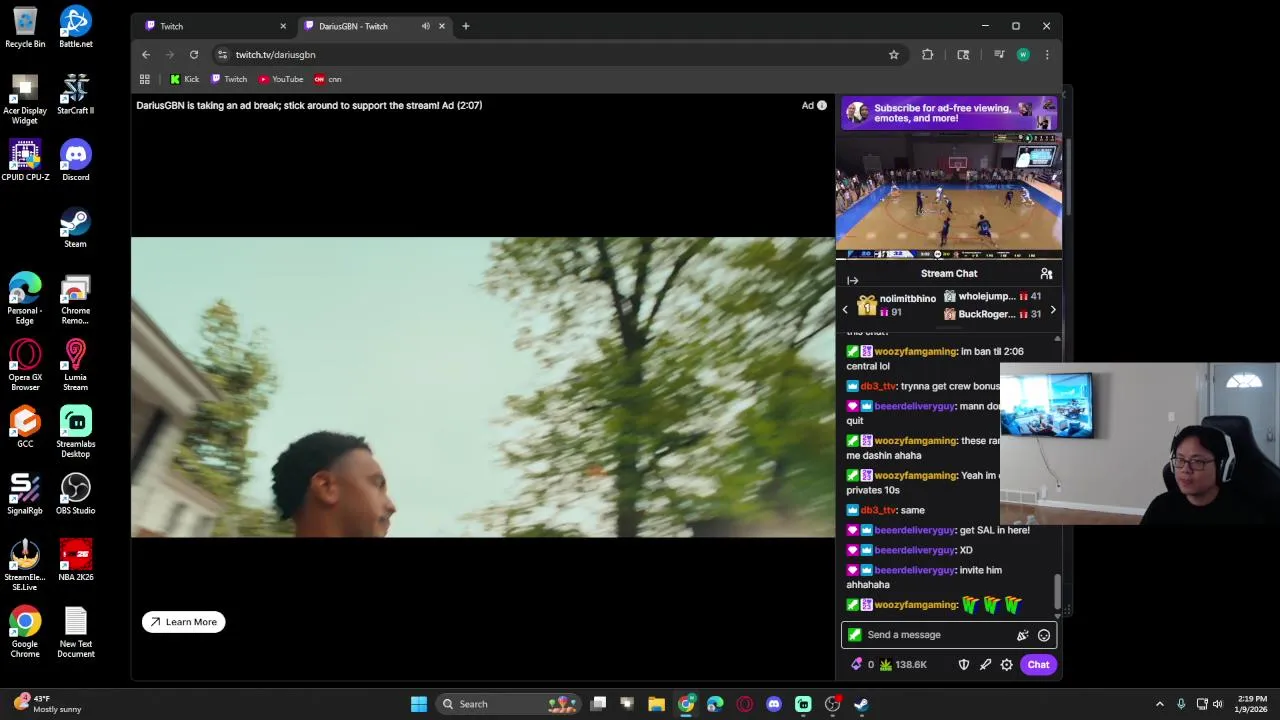This screenshot has width=1280, height=720.
Task: Launch the OBS Studio desktop shortcut
Action: [76, 494]
